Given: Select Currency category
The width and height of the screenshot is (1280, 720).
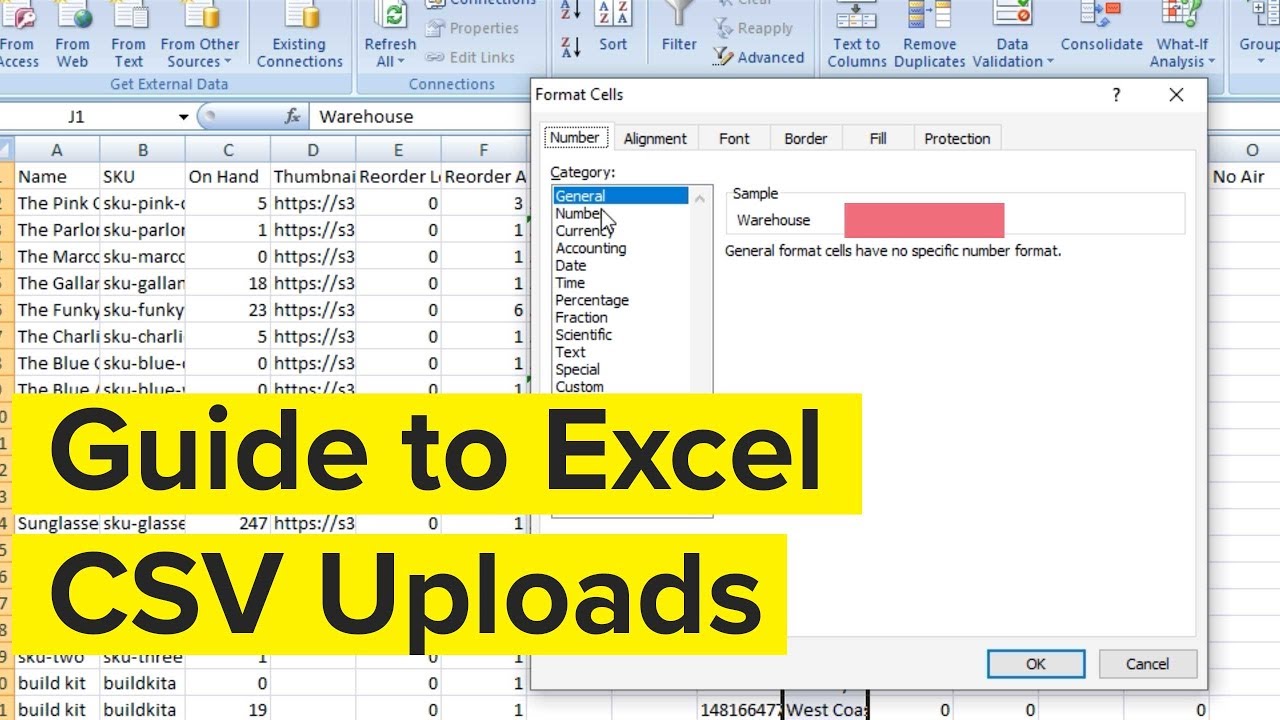Looking at the screenshot, I should tap(620, 231).
